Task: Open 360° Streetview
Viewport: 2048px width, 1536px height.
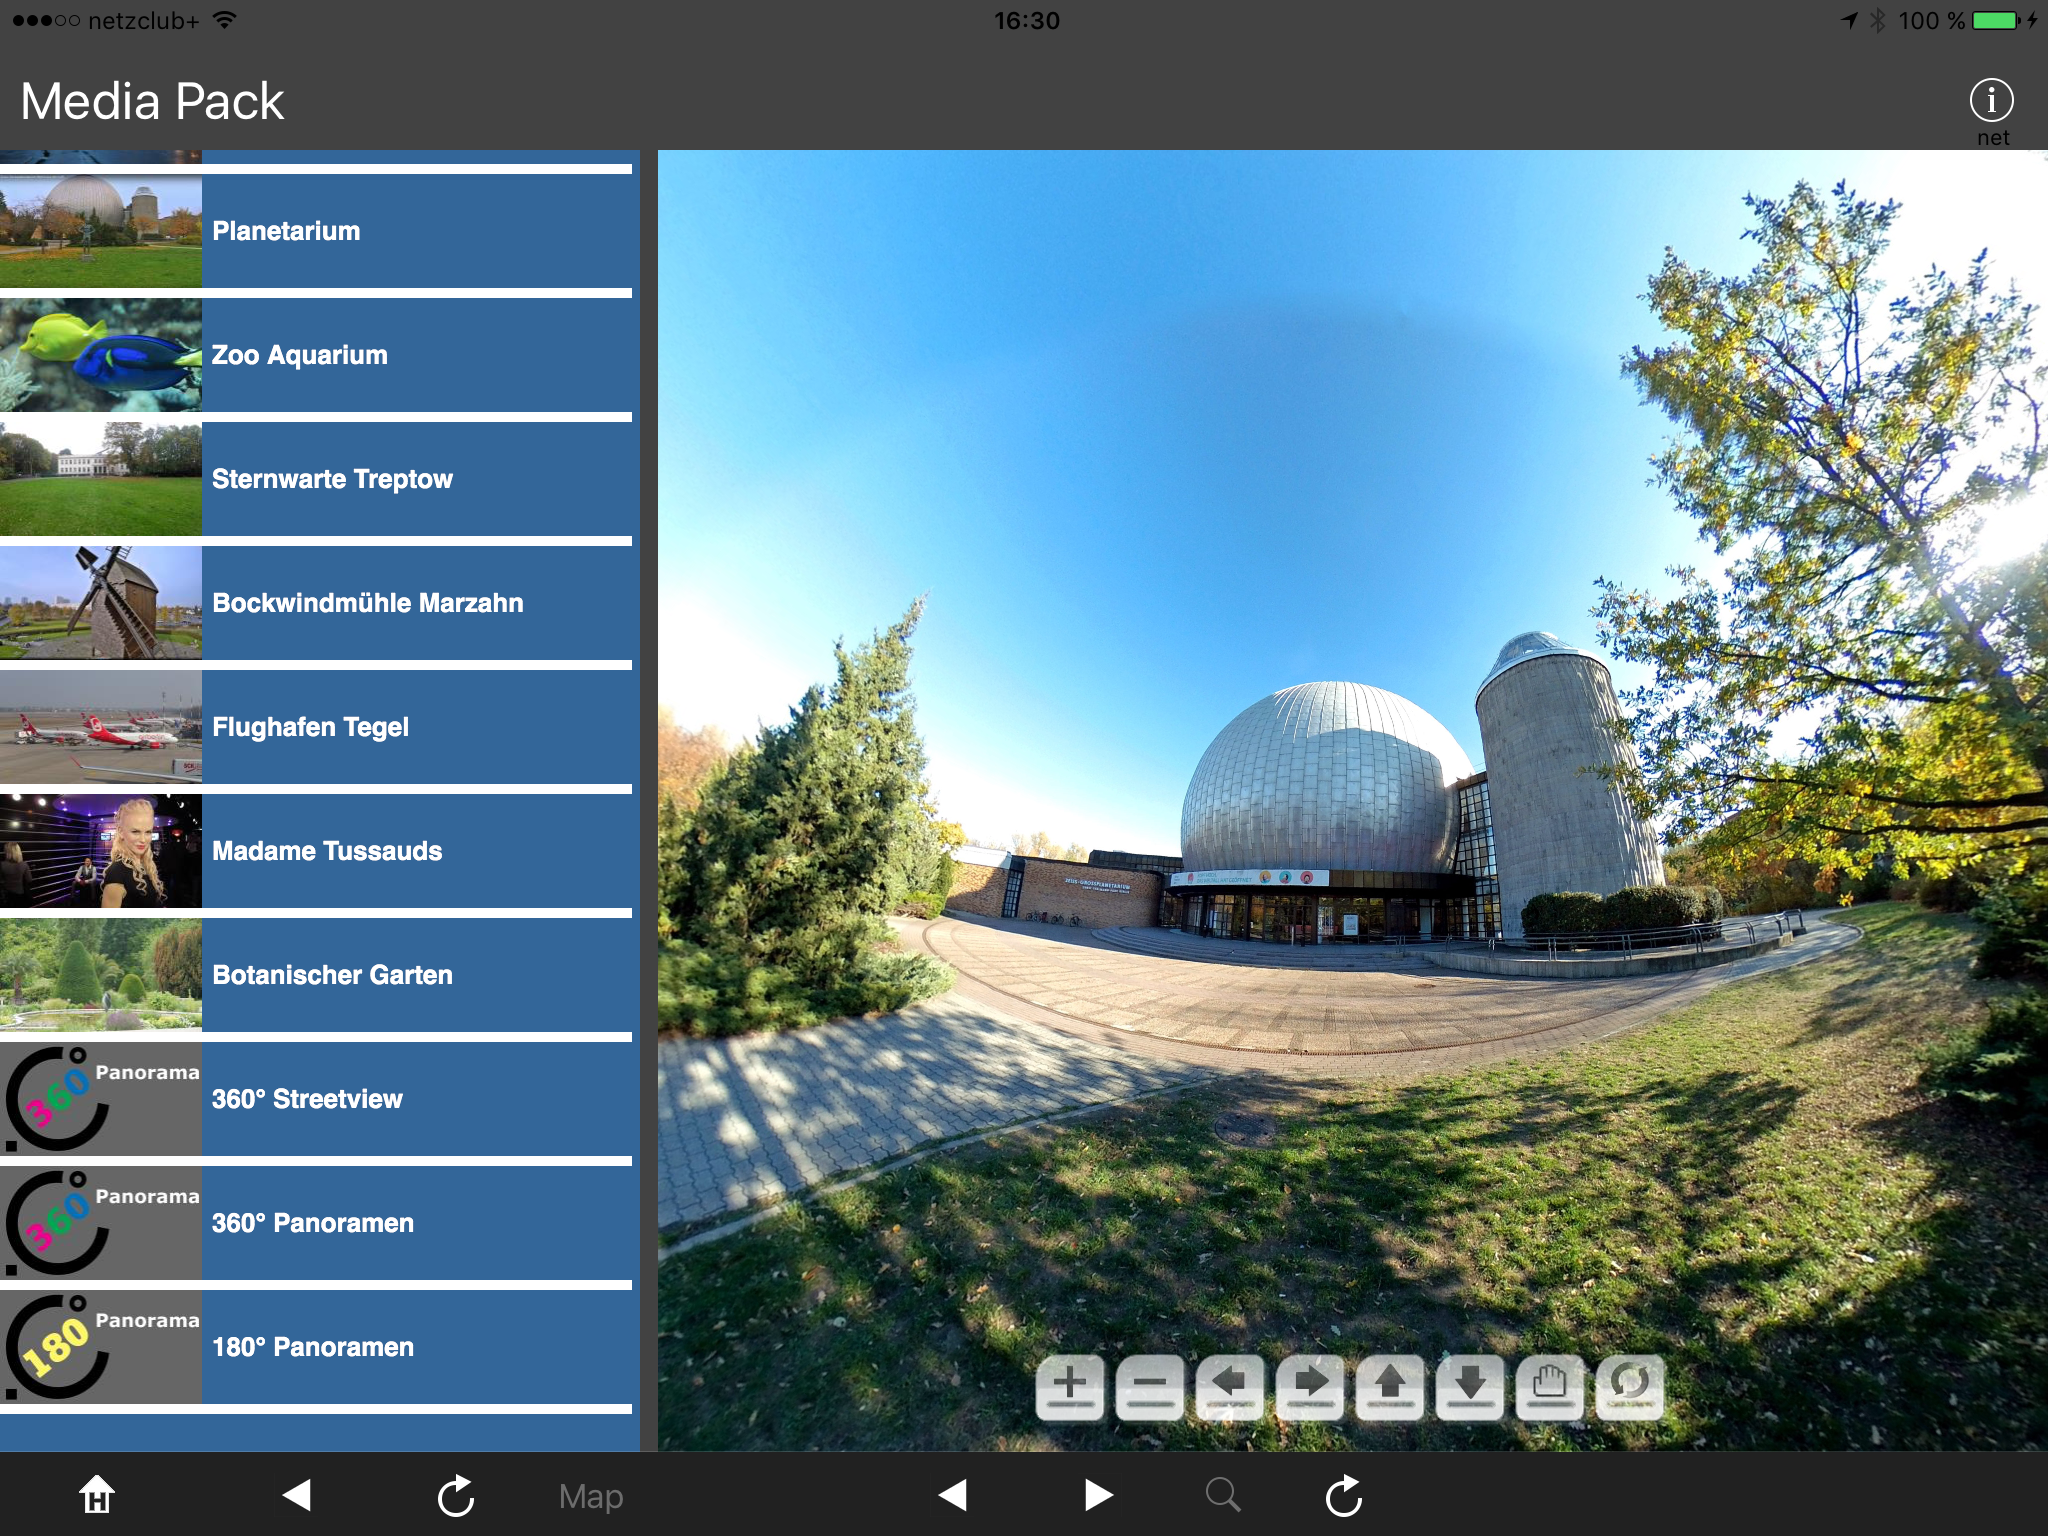Action: coord(316,1099)
